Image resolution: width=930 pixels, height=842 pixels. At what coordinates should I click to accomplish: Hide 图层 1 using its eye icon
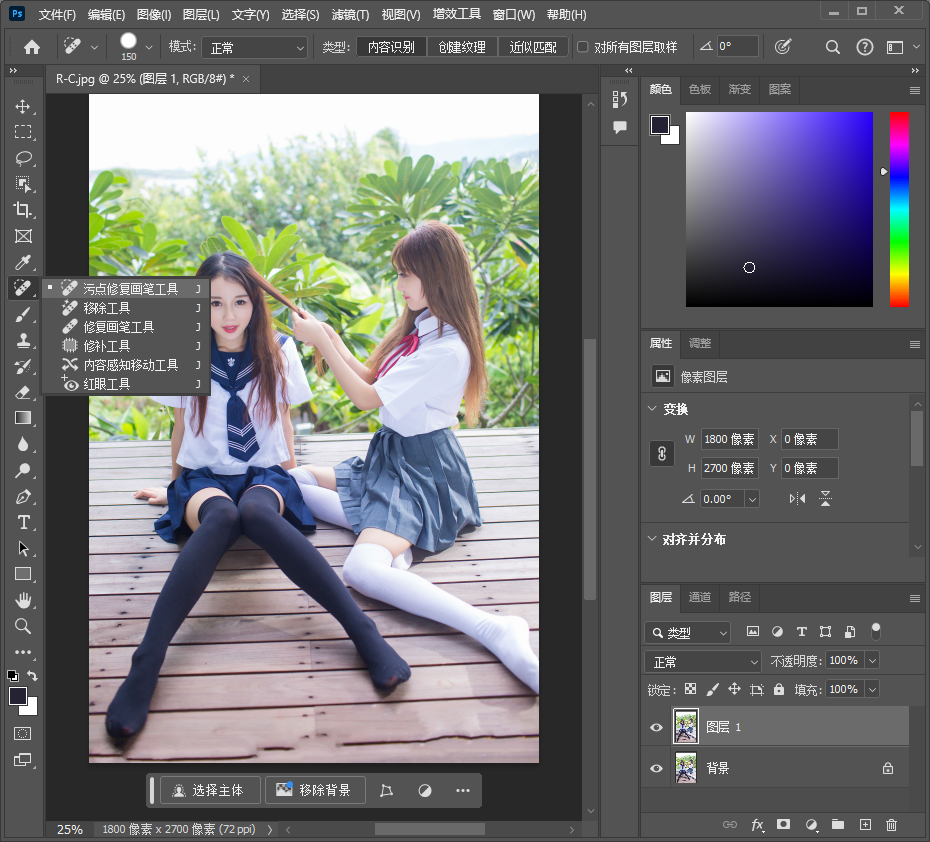[656, 728]
